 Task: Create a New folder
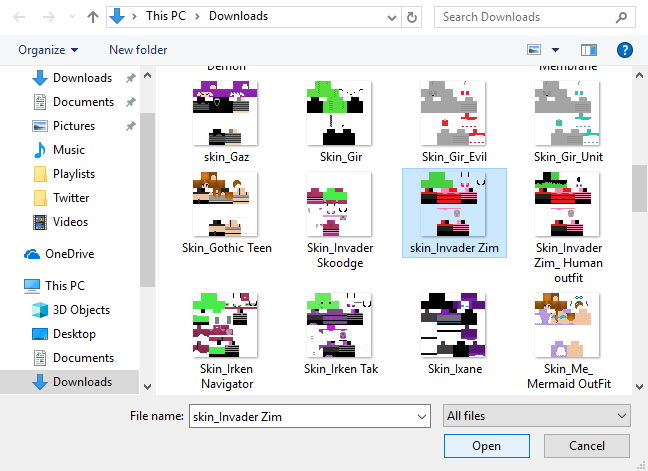click(x=138, y=50)
